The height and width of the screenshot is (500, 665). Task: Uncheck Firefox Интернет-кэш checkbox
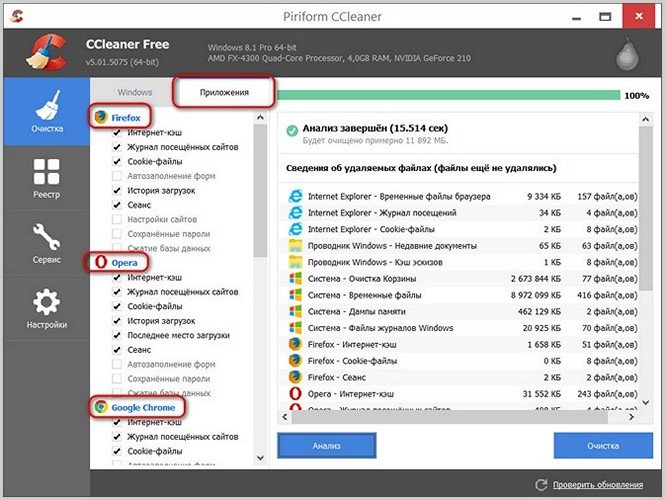(x=119, y=132)
